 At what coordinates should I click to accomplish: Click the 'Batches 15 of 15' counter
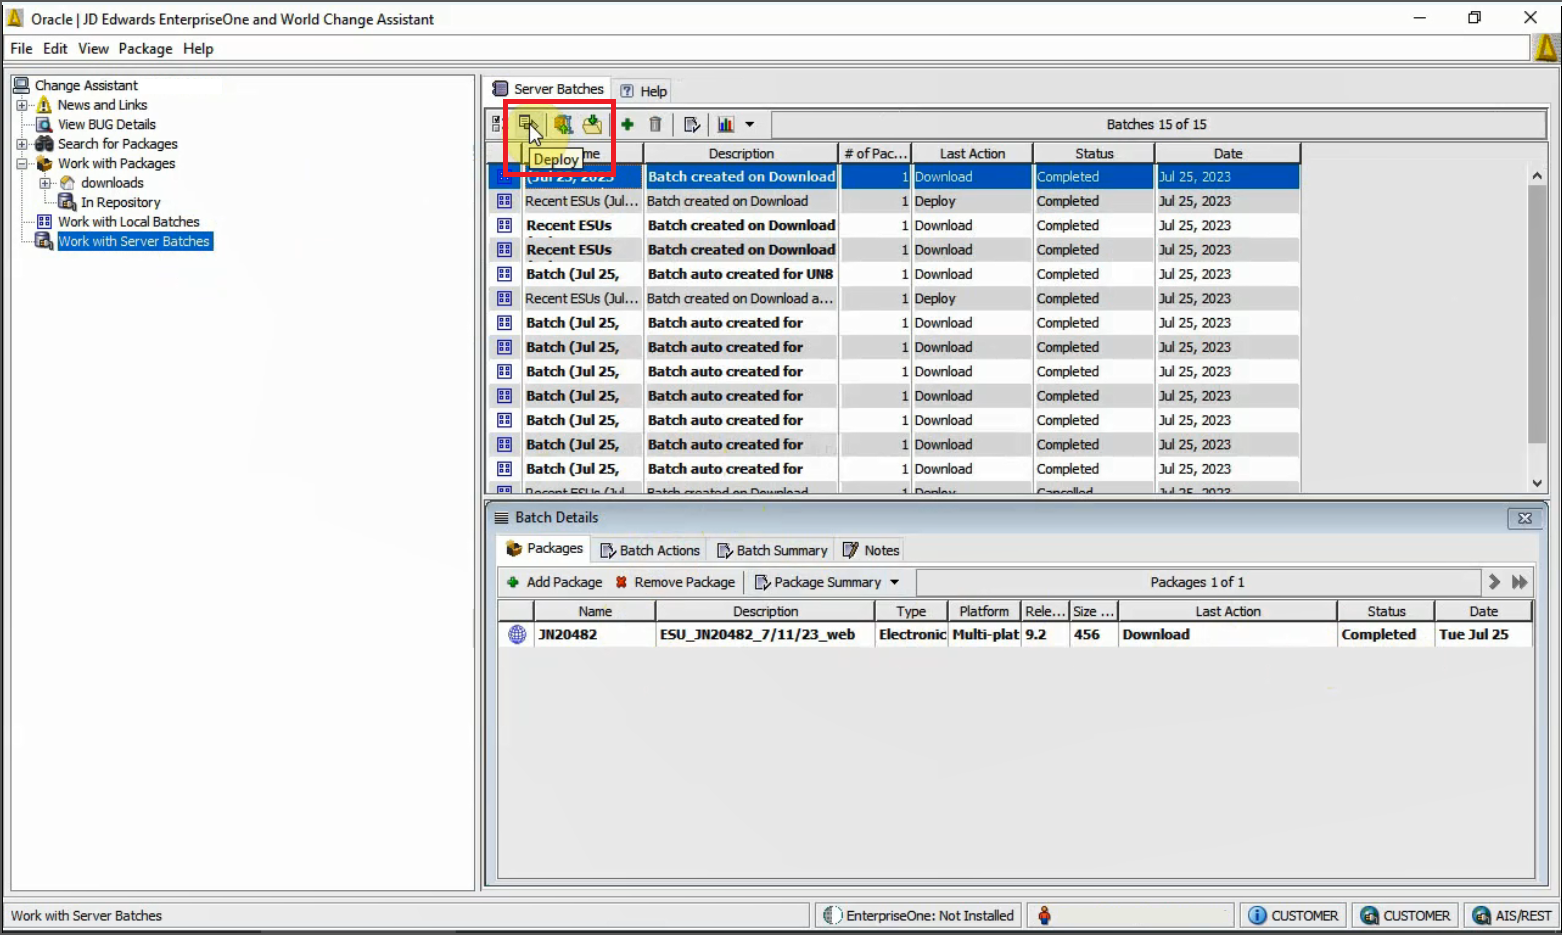[x=1158, y=124]
